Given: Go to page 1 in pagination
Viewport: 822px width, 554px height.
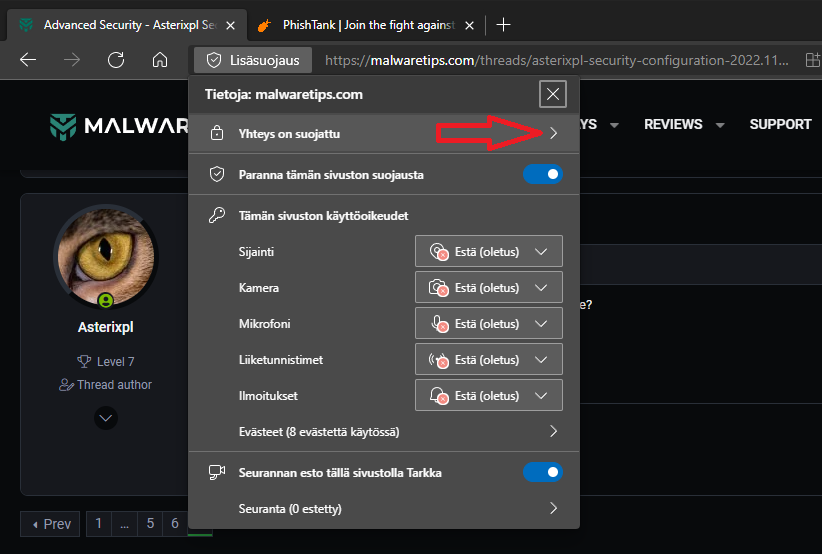Looking at the screenshot, I should click(99, 524).
